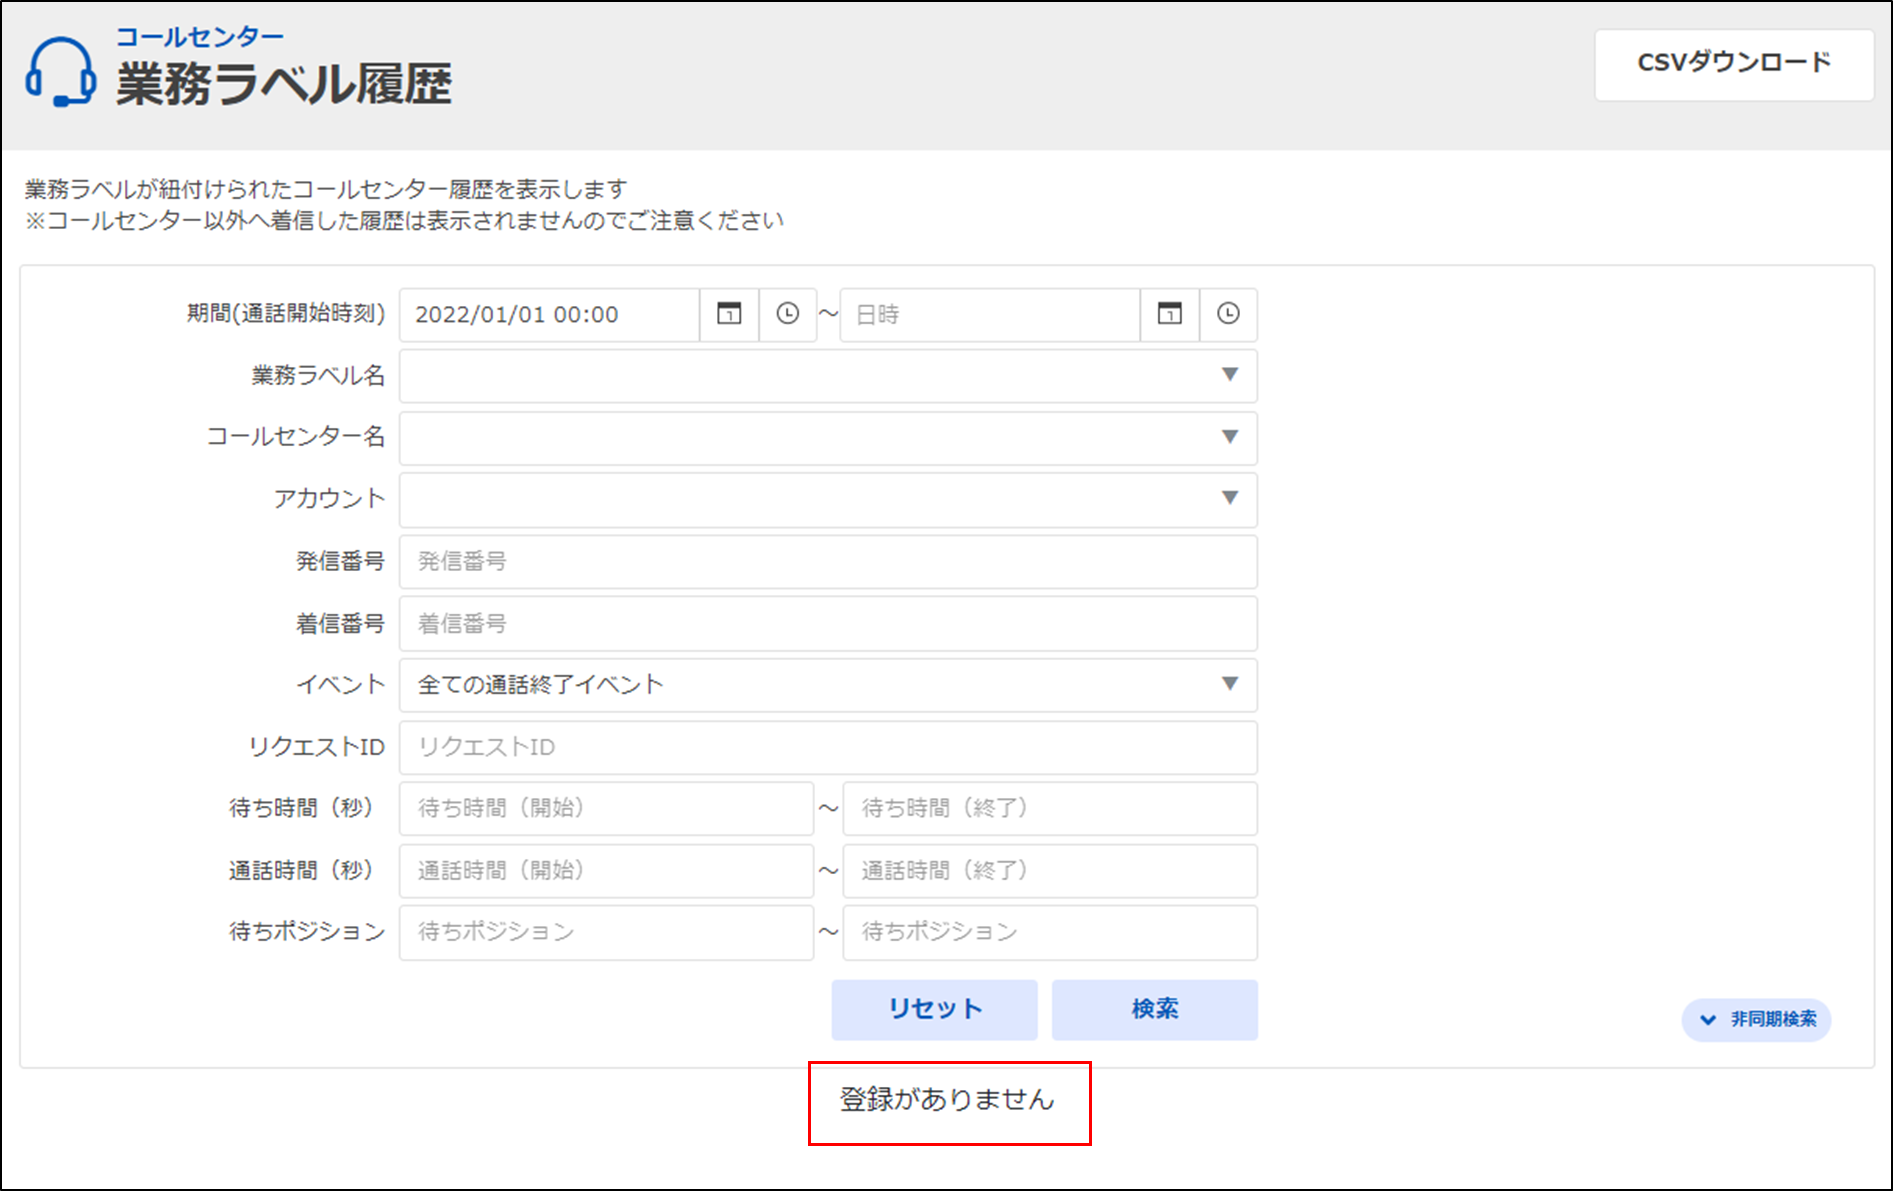The image size is (1893, 1191).
Task: Click the コールセンター breadcrumb link
Action: (200, 37)
